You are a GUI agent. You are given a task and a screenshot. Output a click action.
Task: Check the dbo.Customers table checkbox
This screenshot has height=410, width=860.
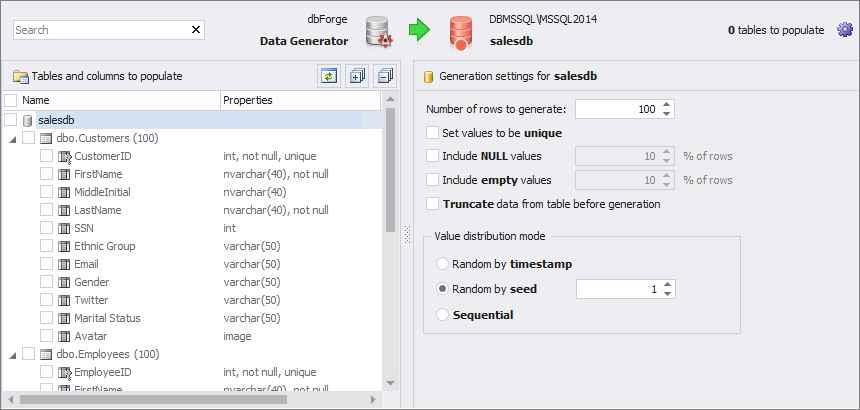(29, 138)
